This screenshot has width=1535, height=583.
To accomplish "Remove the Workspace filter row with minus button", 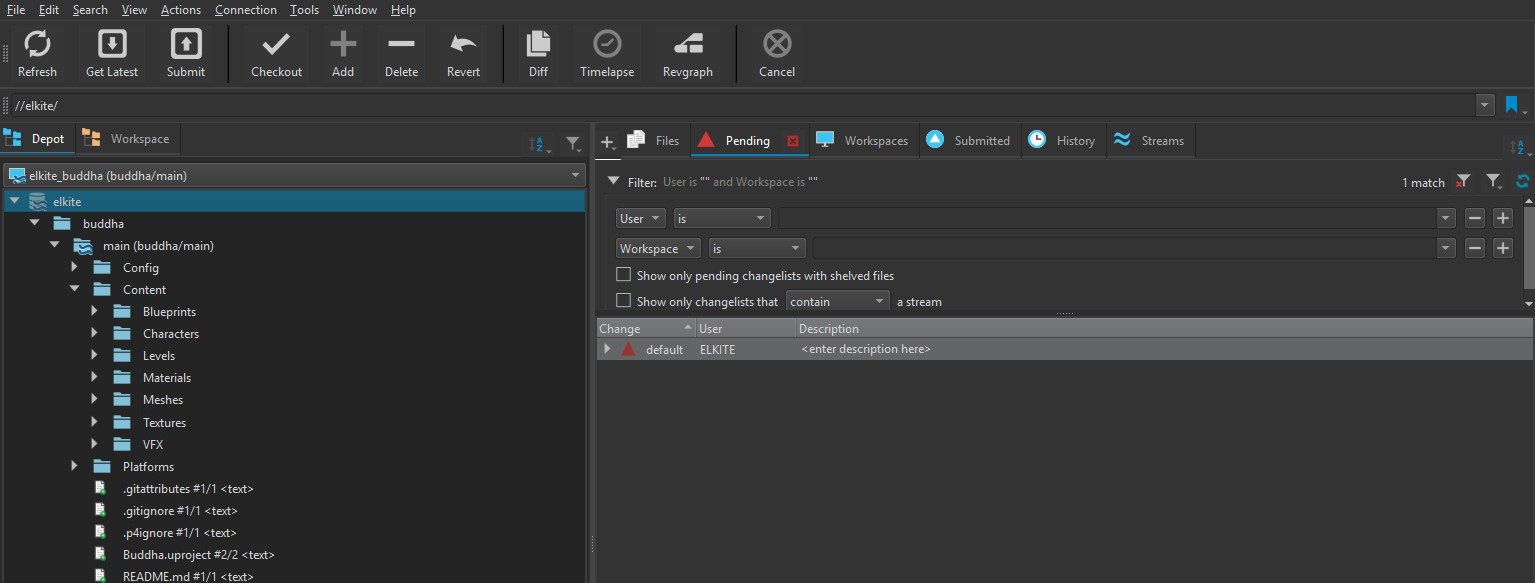I will [1474, 248].
